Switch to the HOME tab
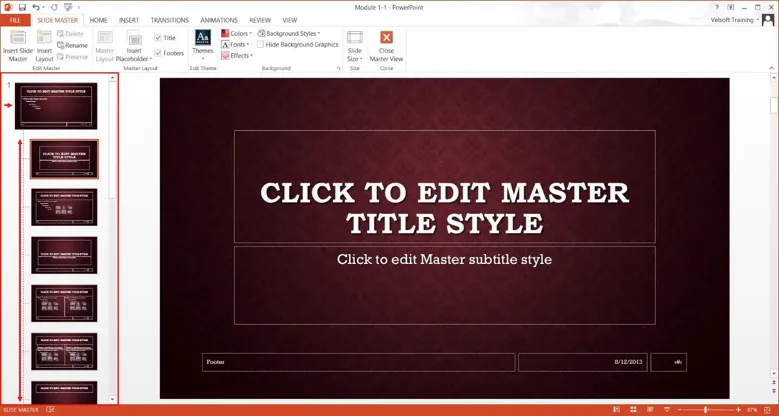Viewport: 779px width, 416px height. pos(98,20)
